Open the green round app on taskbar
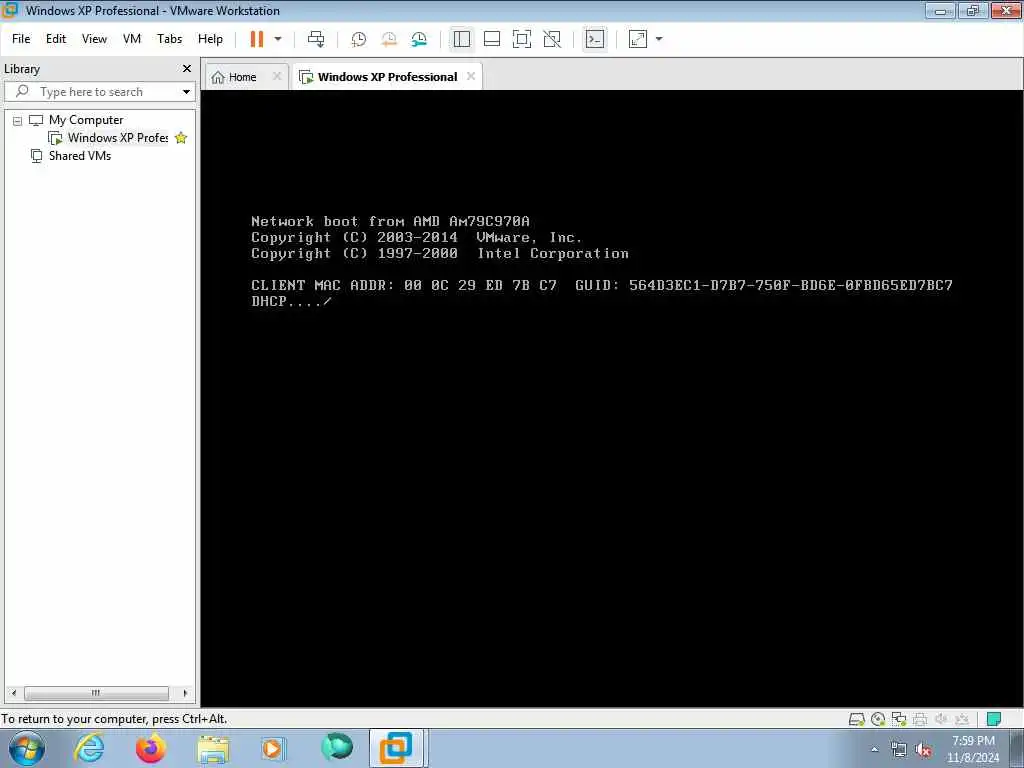Viewport: 1024px width, 768px height. coord(337,746)
